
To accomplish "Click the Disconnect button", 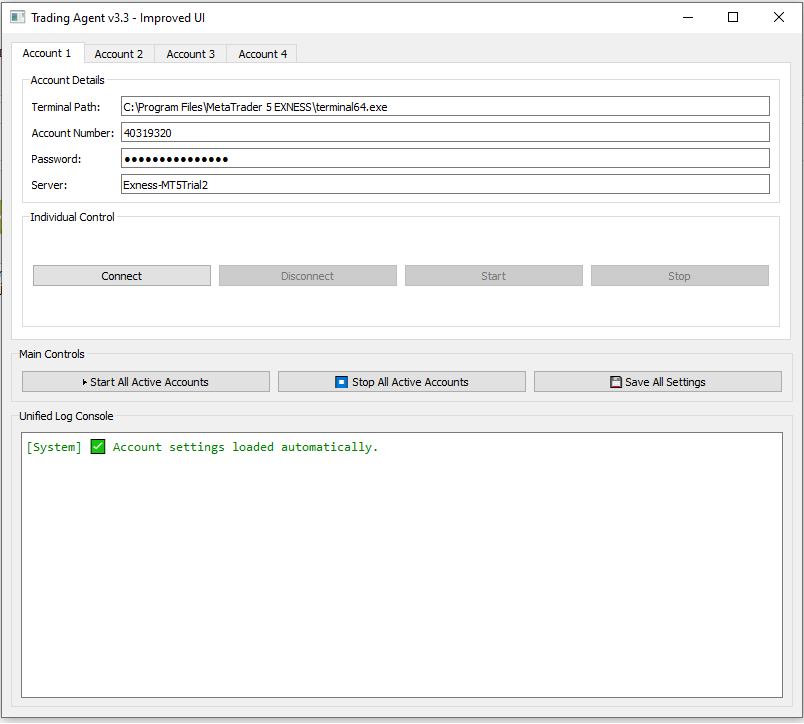I will coord(307,276).
